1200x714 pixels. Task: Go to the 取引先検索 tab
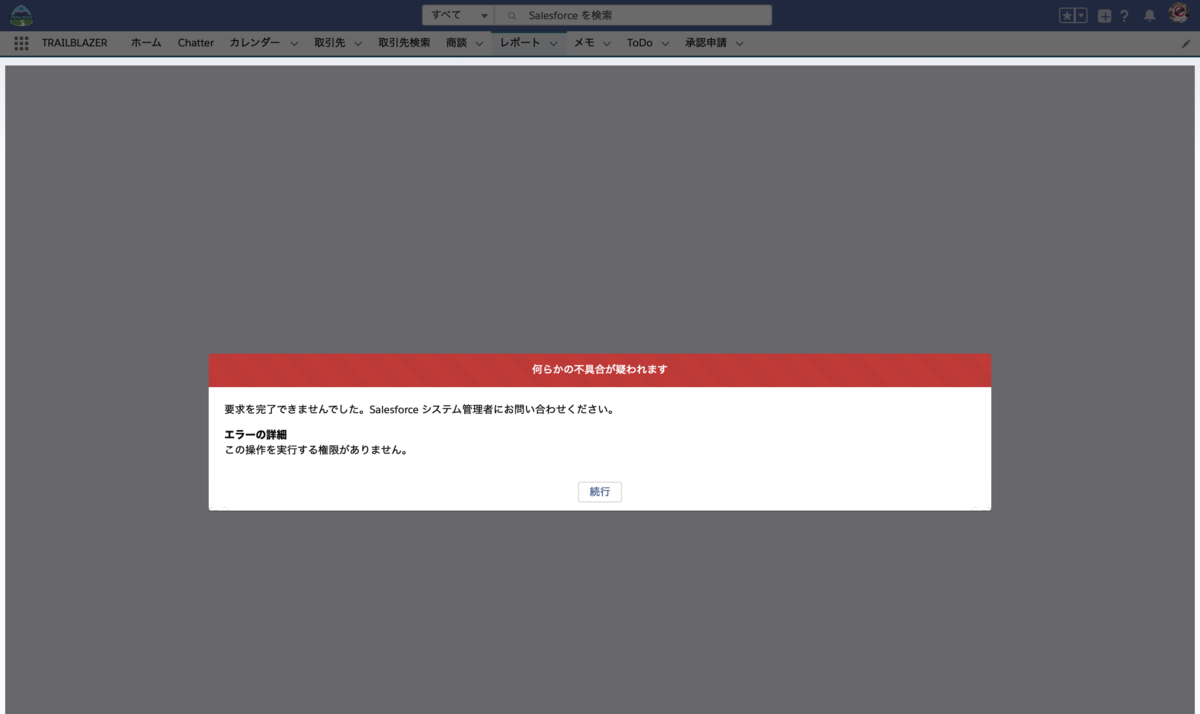pos(404,43)
